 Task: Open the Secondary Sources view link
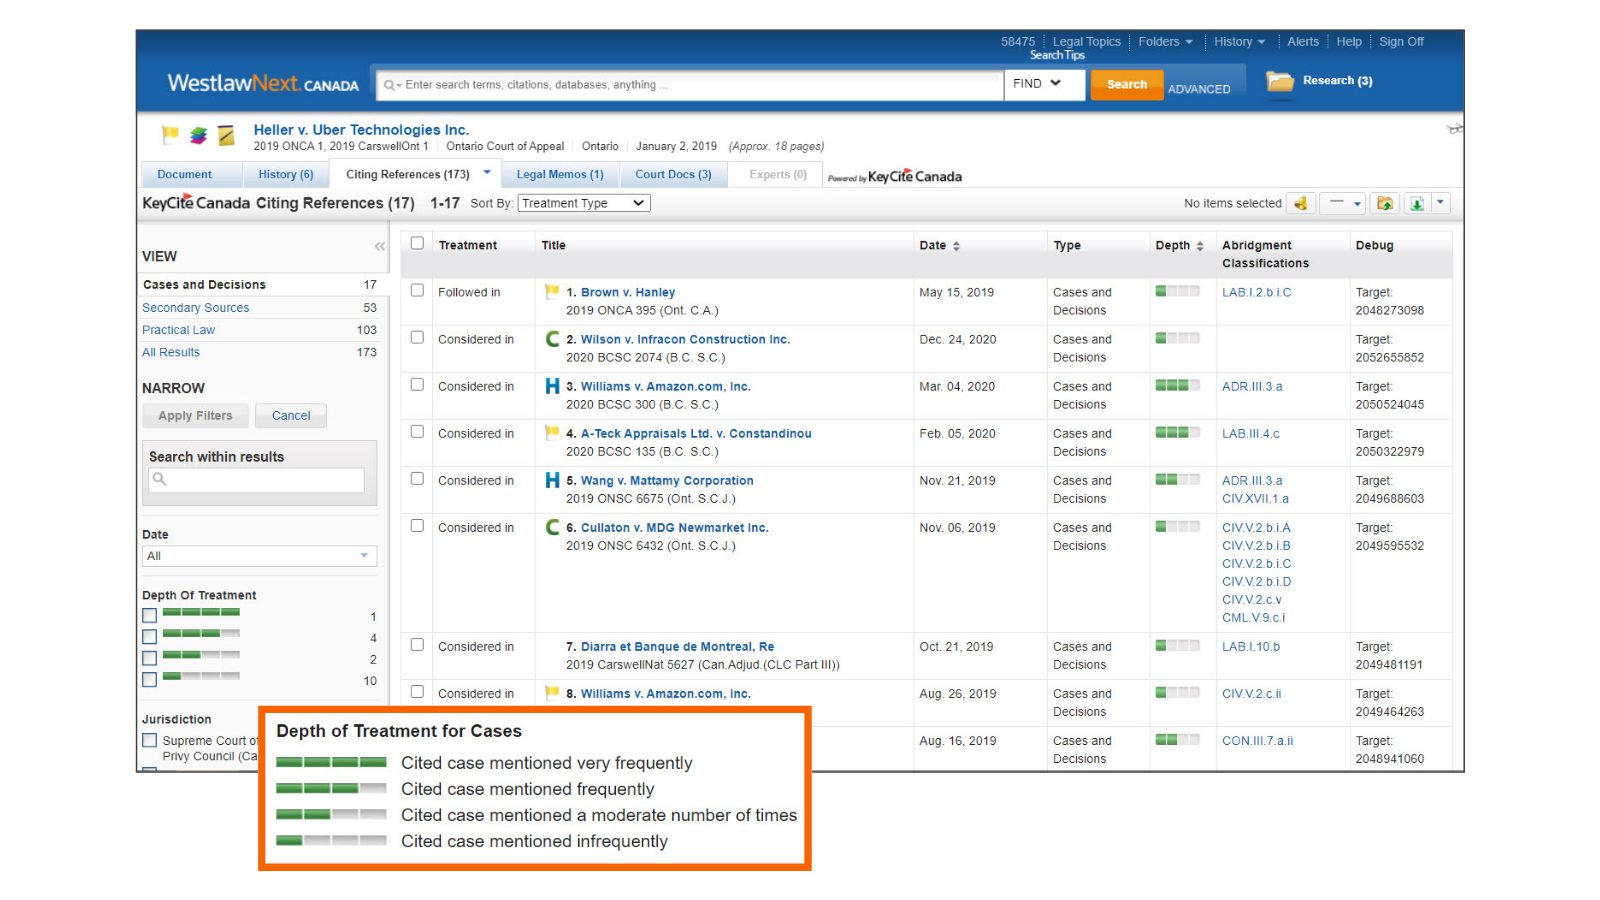pyautogui.click(x=196, y=308)
